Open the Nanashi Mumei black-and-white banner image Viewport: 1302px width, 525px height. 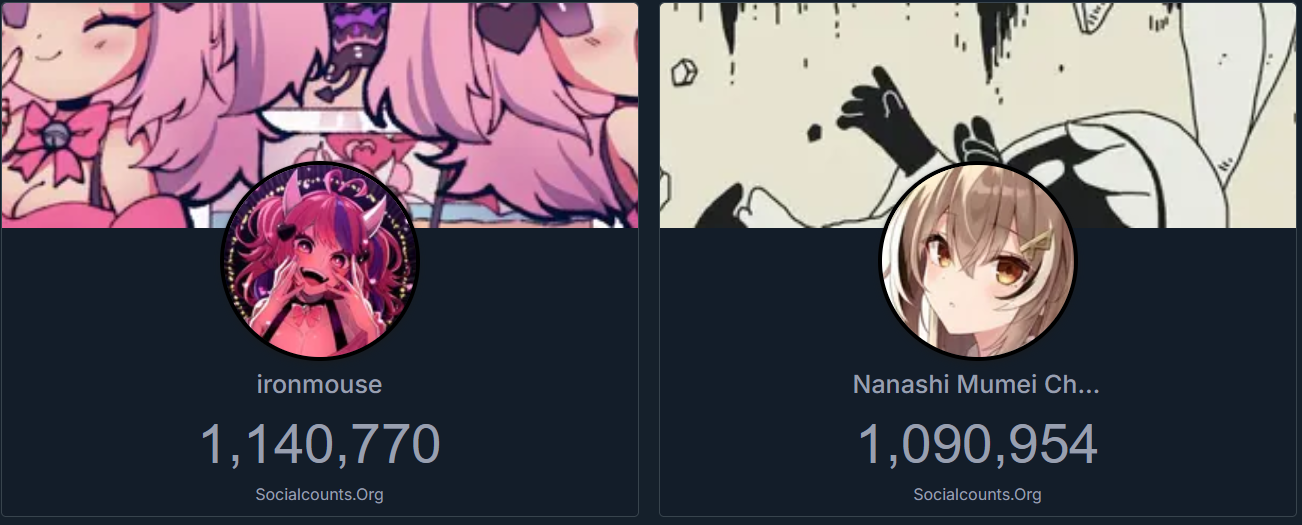coord(978,115)
